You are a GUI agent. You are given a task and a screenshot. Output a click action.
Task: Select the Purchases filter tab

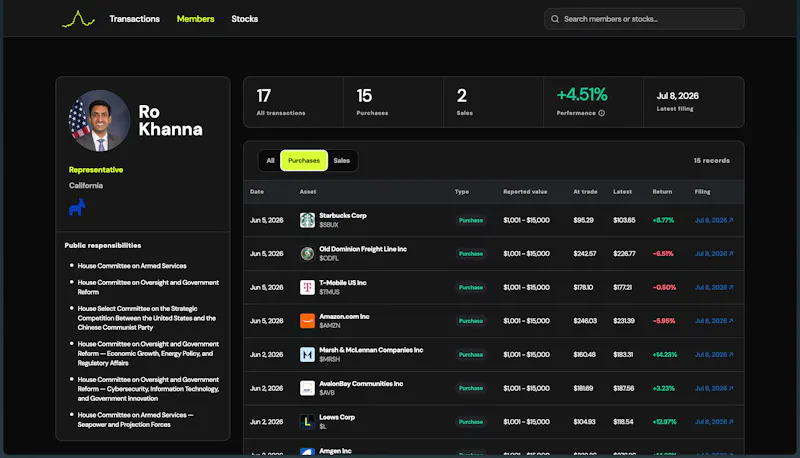tap(304, 161)
